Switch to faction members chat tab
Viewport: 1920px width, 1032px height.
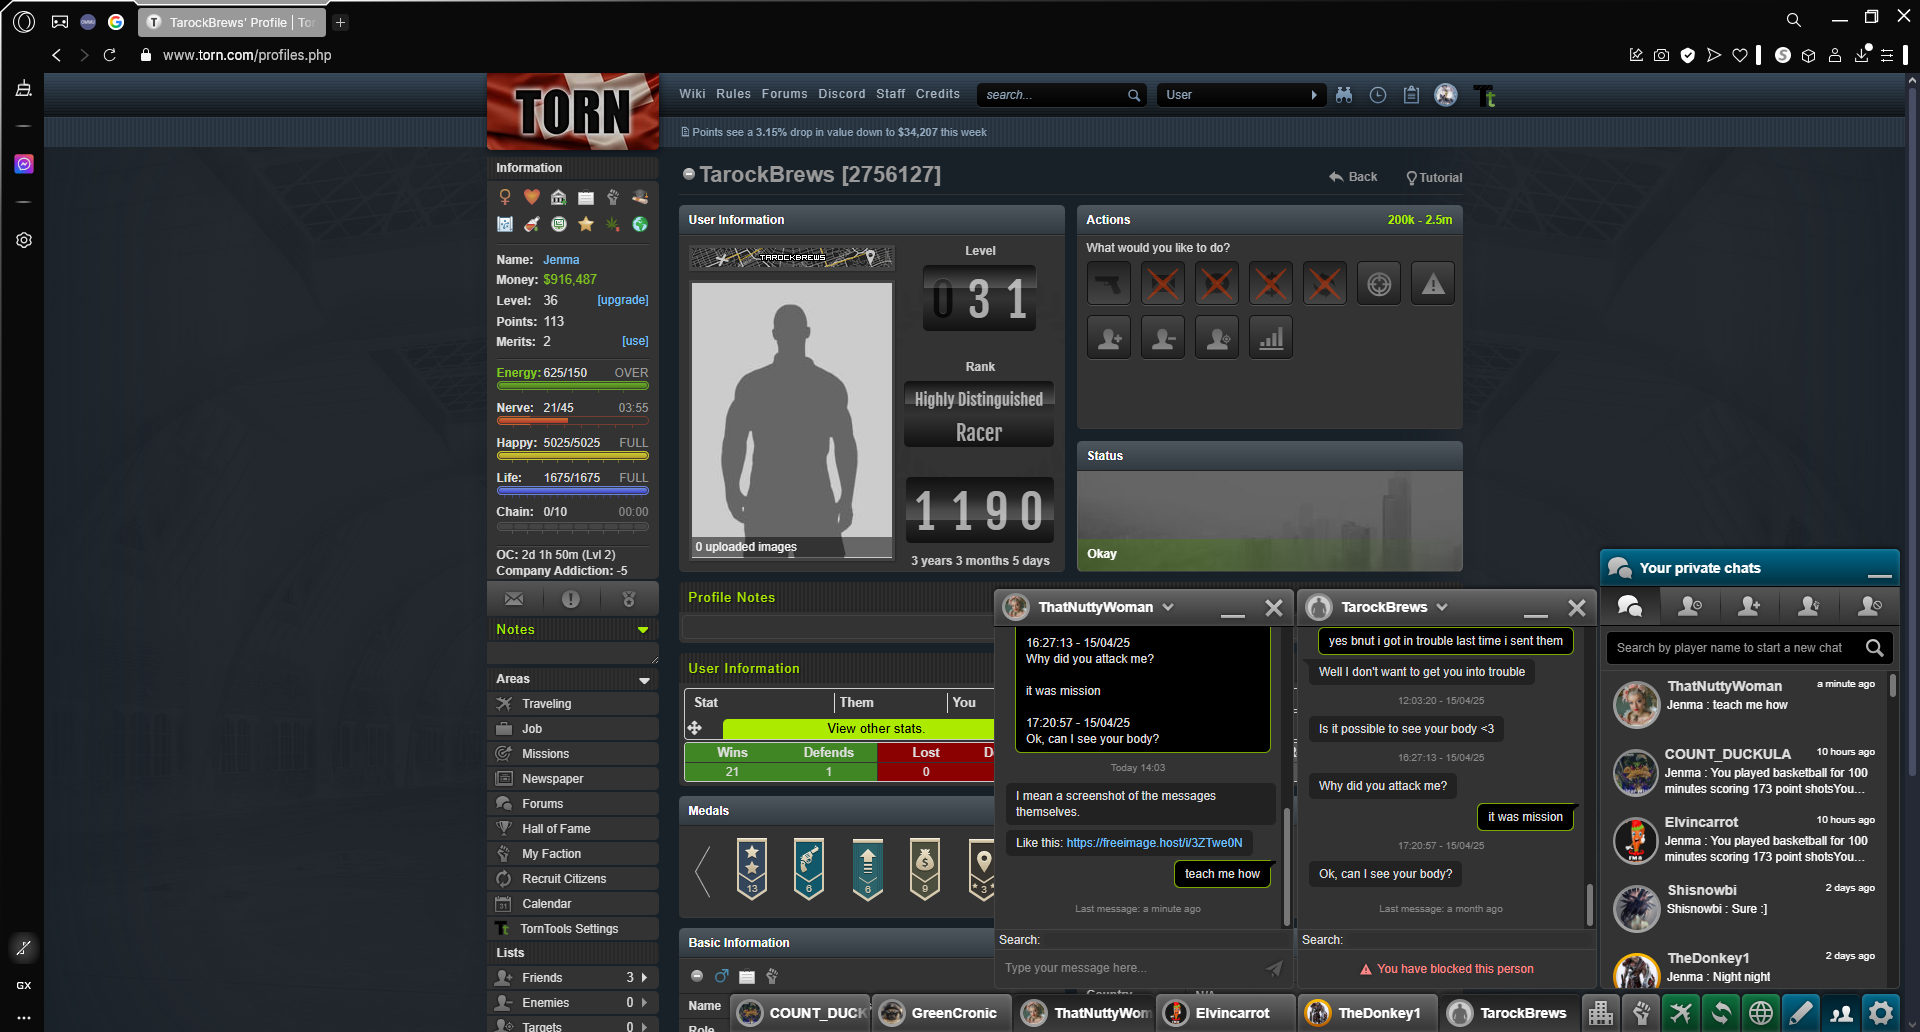pos(1810,606)
